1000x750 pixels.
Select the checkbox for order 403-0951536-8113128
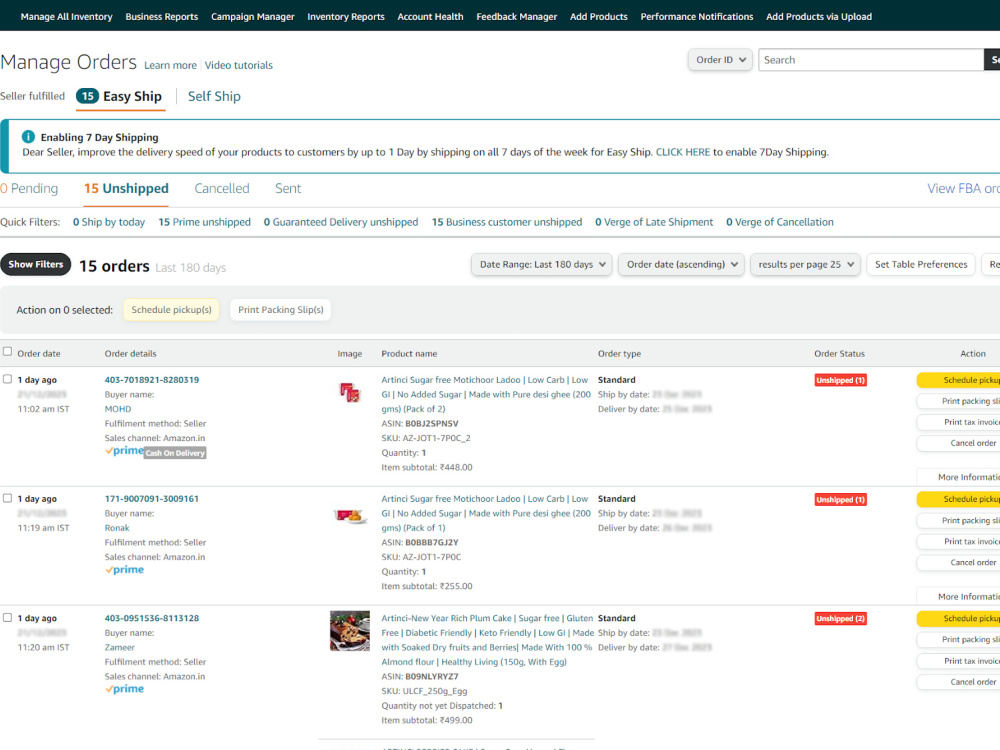point(8,617)
